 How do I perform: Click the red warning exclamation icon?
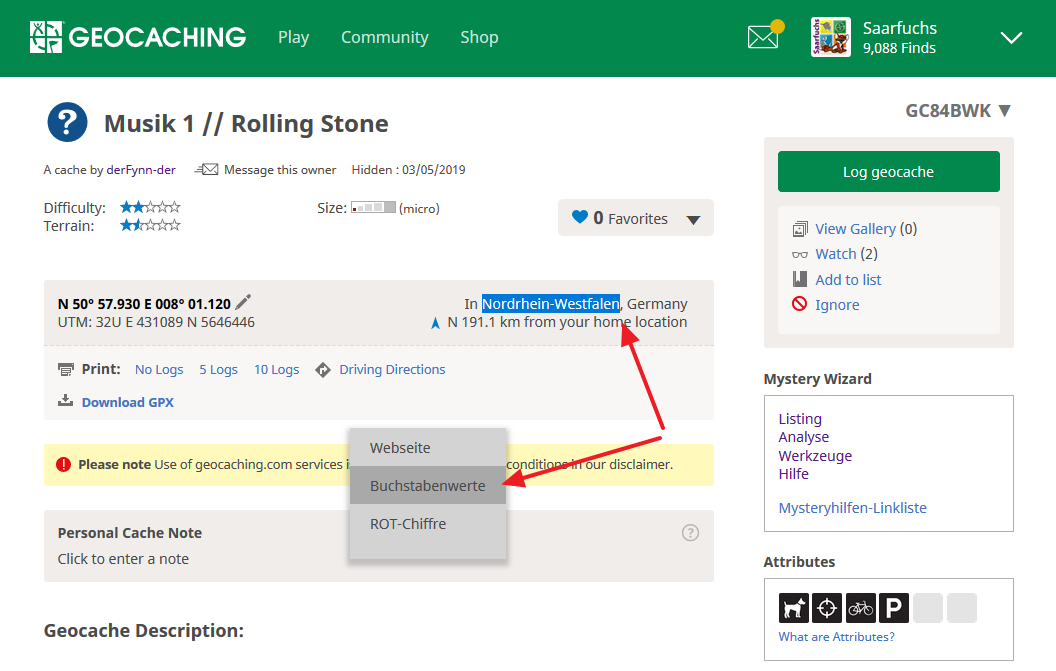click(63, 464)
